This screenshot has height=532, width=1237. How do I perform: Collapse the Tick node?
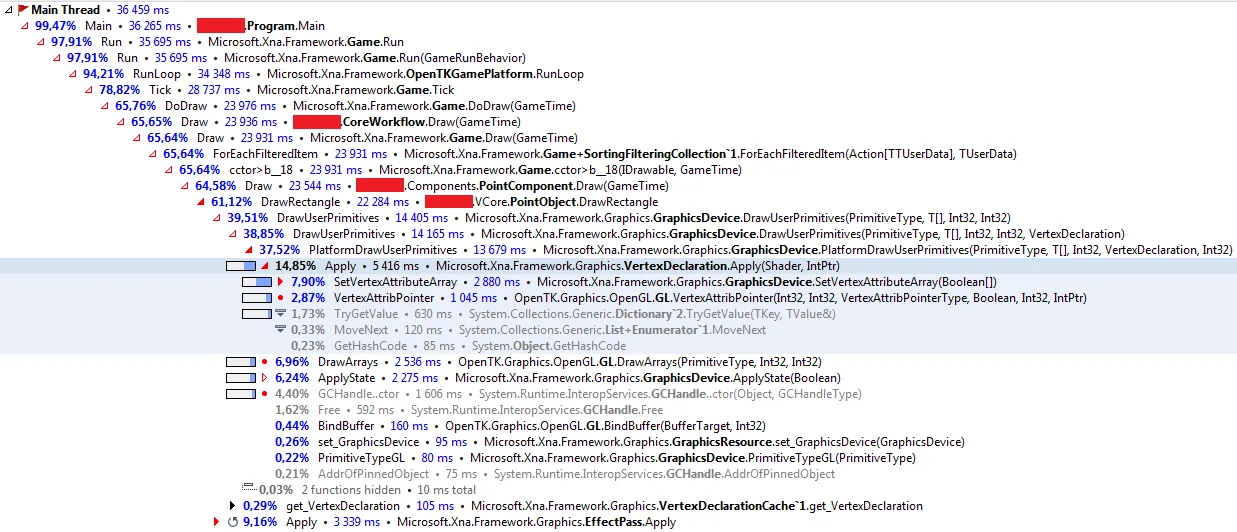point(89,90)
